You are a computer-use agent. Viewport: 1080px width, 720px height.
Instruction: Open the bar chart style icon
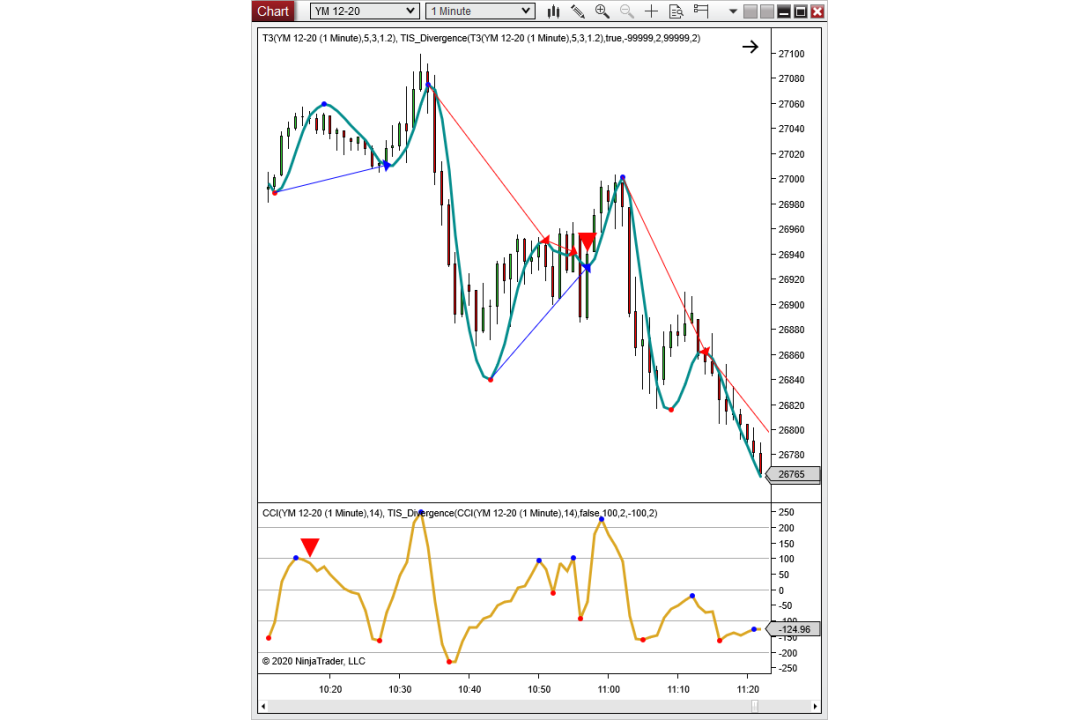tap(553, 11)
